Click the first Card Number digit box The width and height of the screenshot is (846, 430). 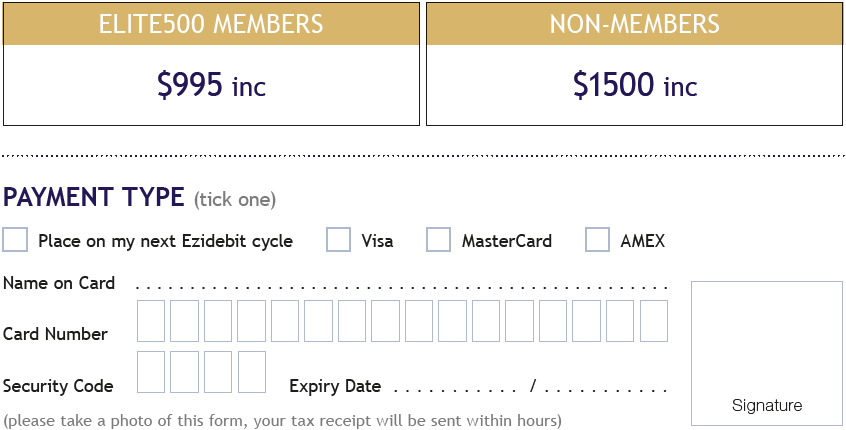(x=151, y=321)
